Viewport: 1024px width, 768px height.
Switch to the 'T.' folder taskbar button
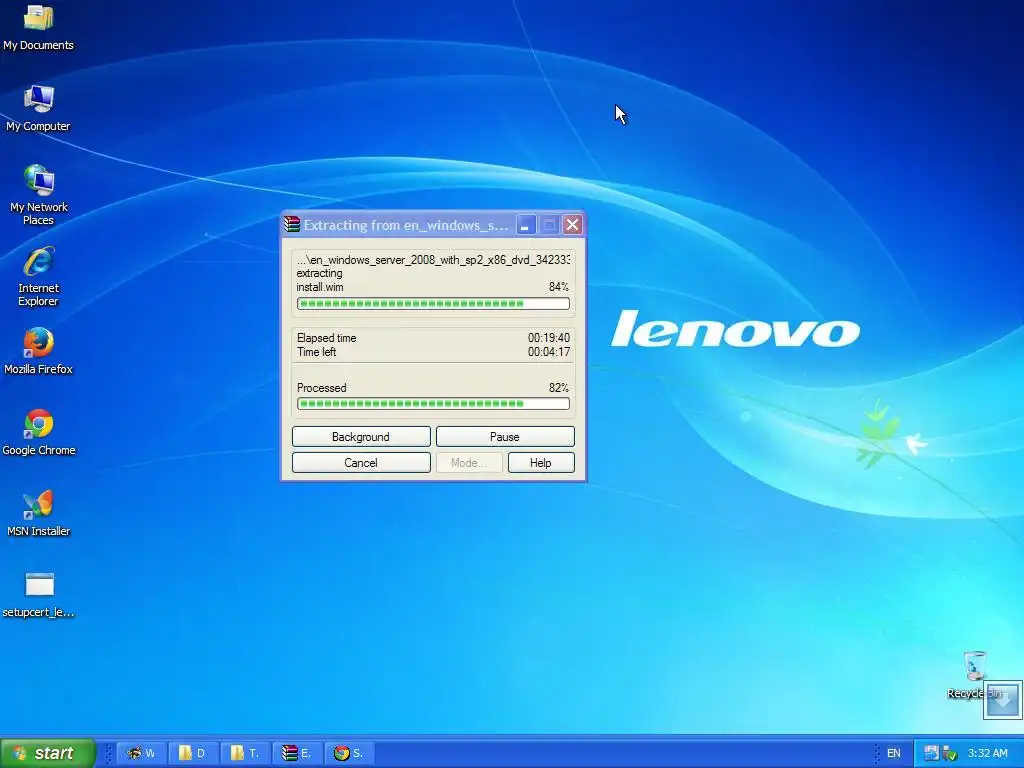244,753
